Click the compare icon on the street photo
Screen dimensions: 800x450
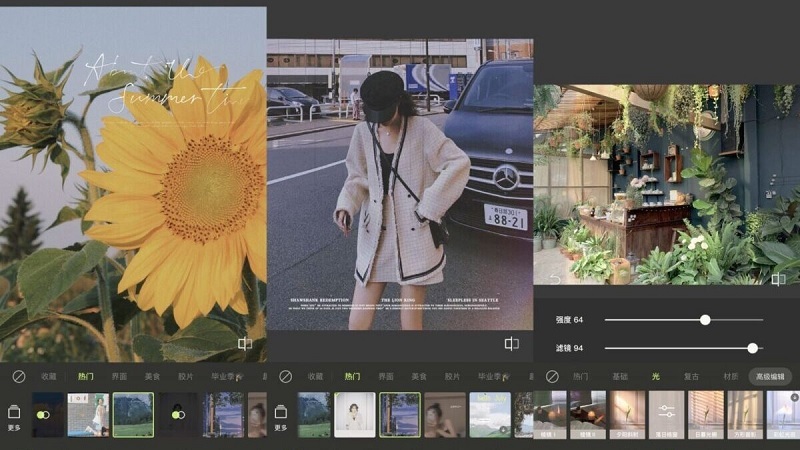coord(512,344)
